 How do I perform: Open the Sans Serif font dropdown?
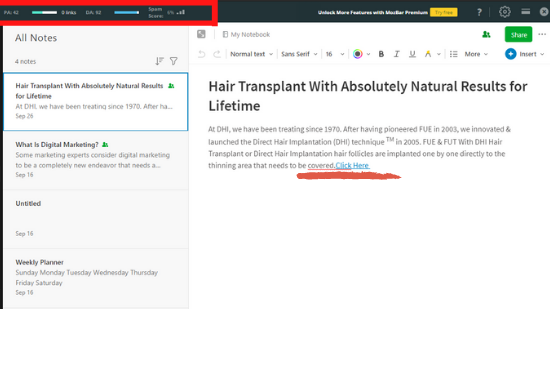[299, 54]
